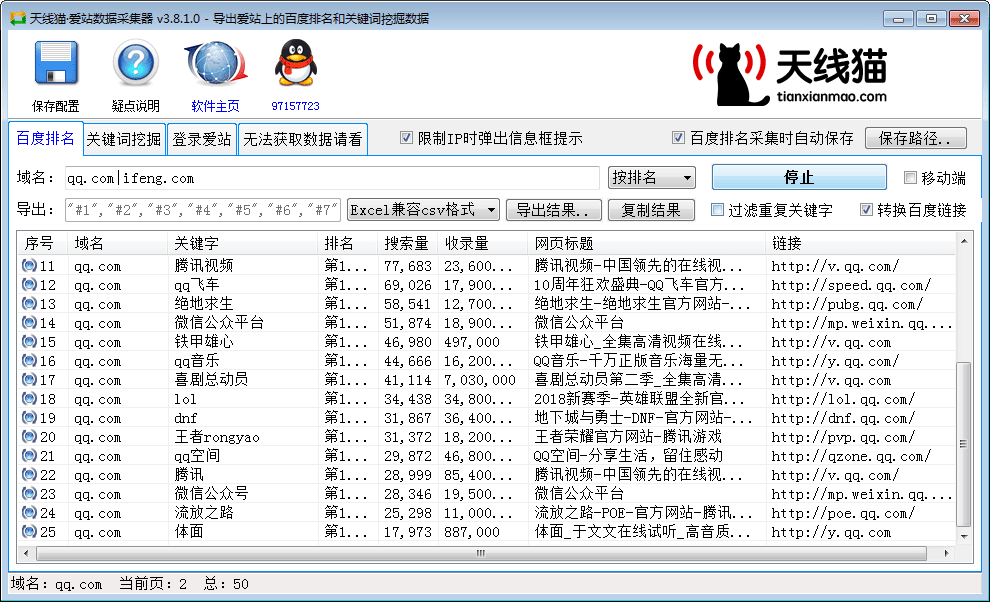Click horizontal scrollbar right arrow

946,553
